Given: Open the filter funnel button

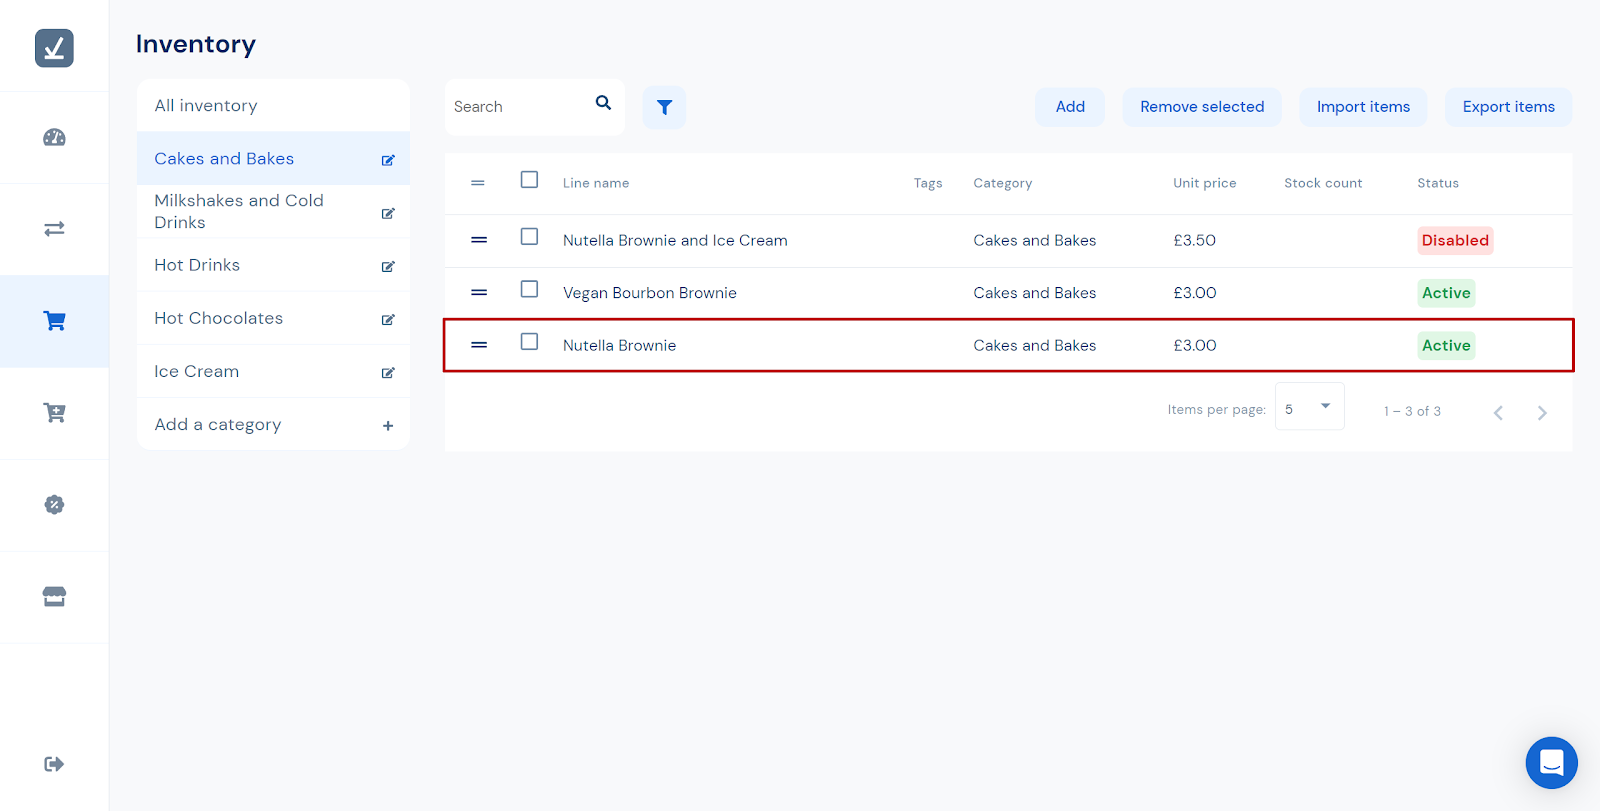Looking at the screenshot, I should pyautogui.click(x=664, y=107).
